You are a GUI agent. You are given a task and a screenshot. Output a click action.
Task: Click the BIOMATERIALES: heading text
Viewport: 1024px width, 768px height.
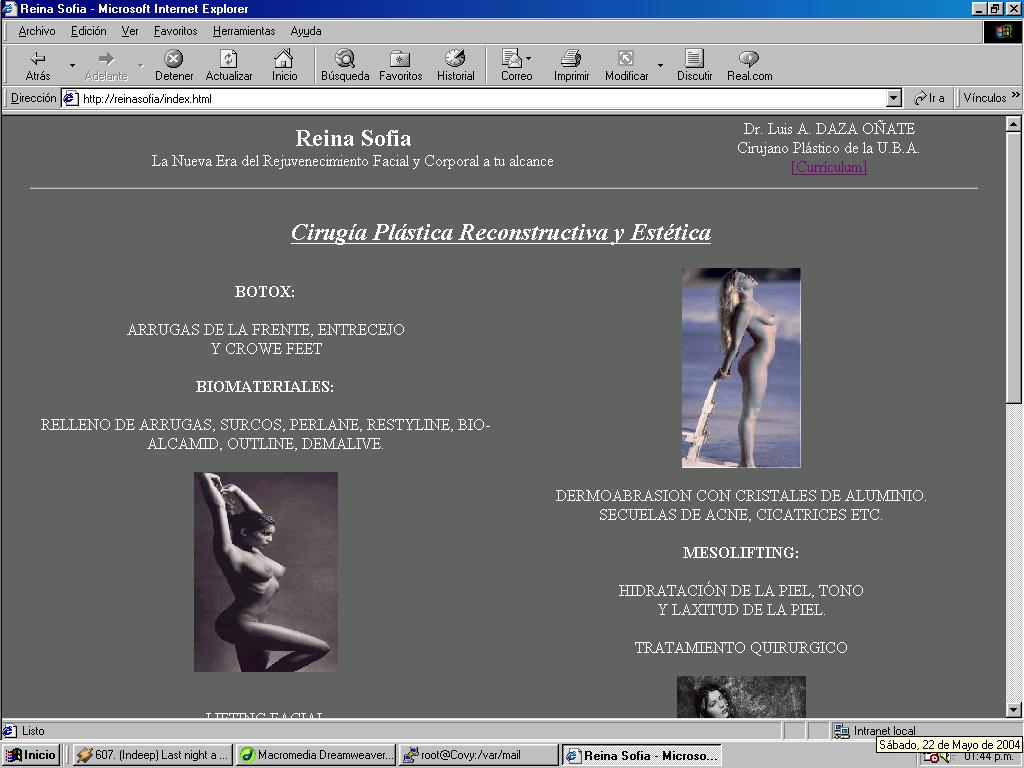coord(264,387)
